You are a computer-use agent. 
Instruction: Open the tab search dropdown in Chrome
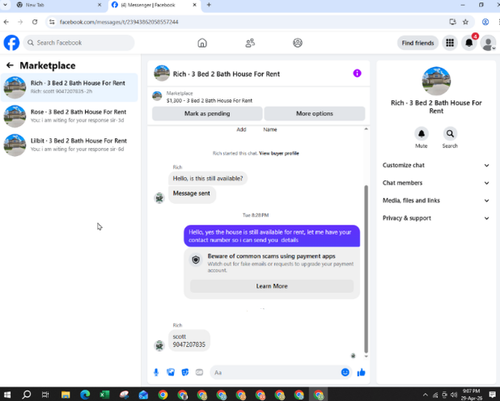click(x=5, y=5)
